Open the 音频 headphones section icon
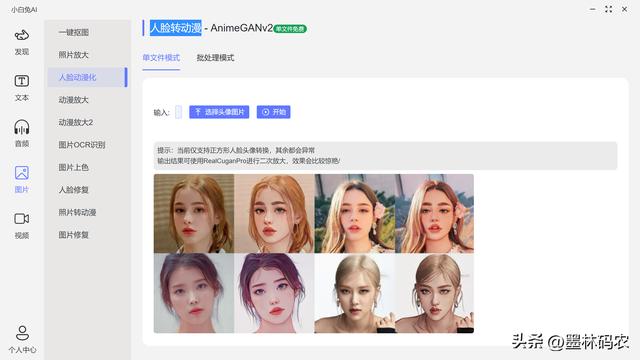 [22, 127]
